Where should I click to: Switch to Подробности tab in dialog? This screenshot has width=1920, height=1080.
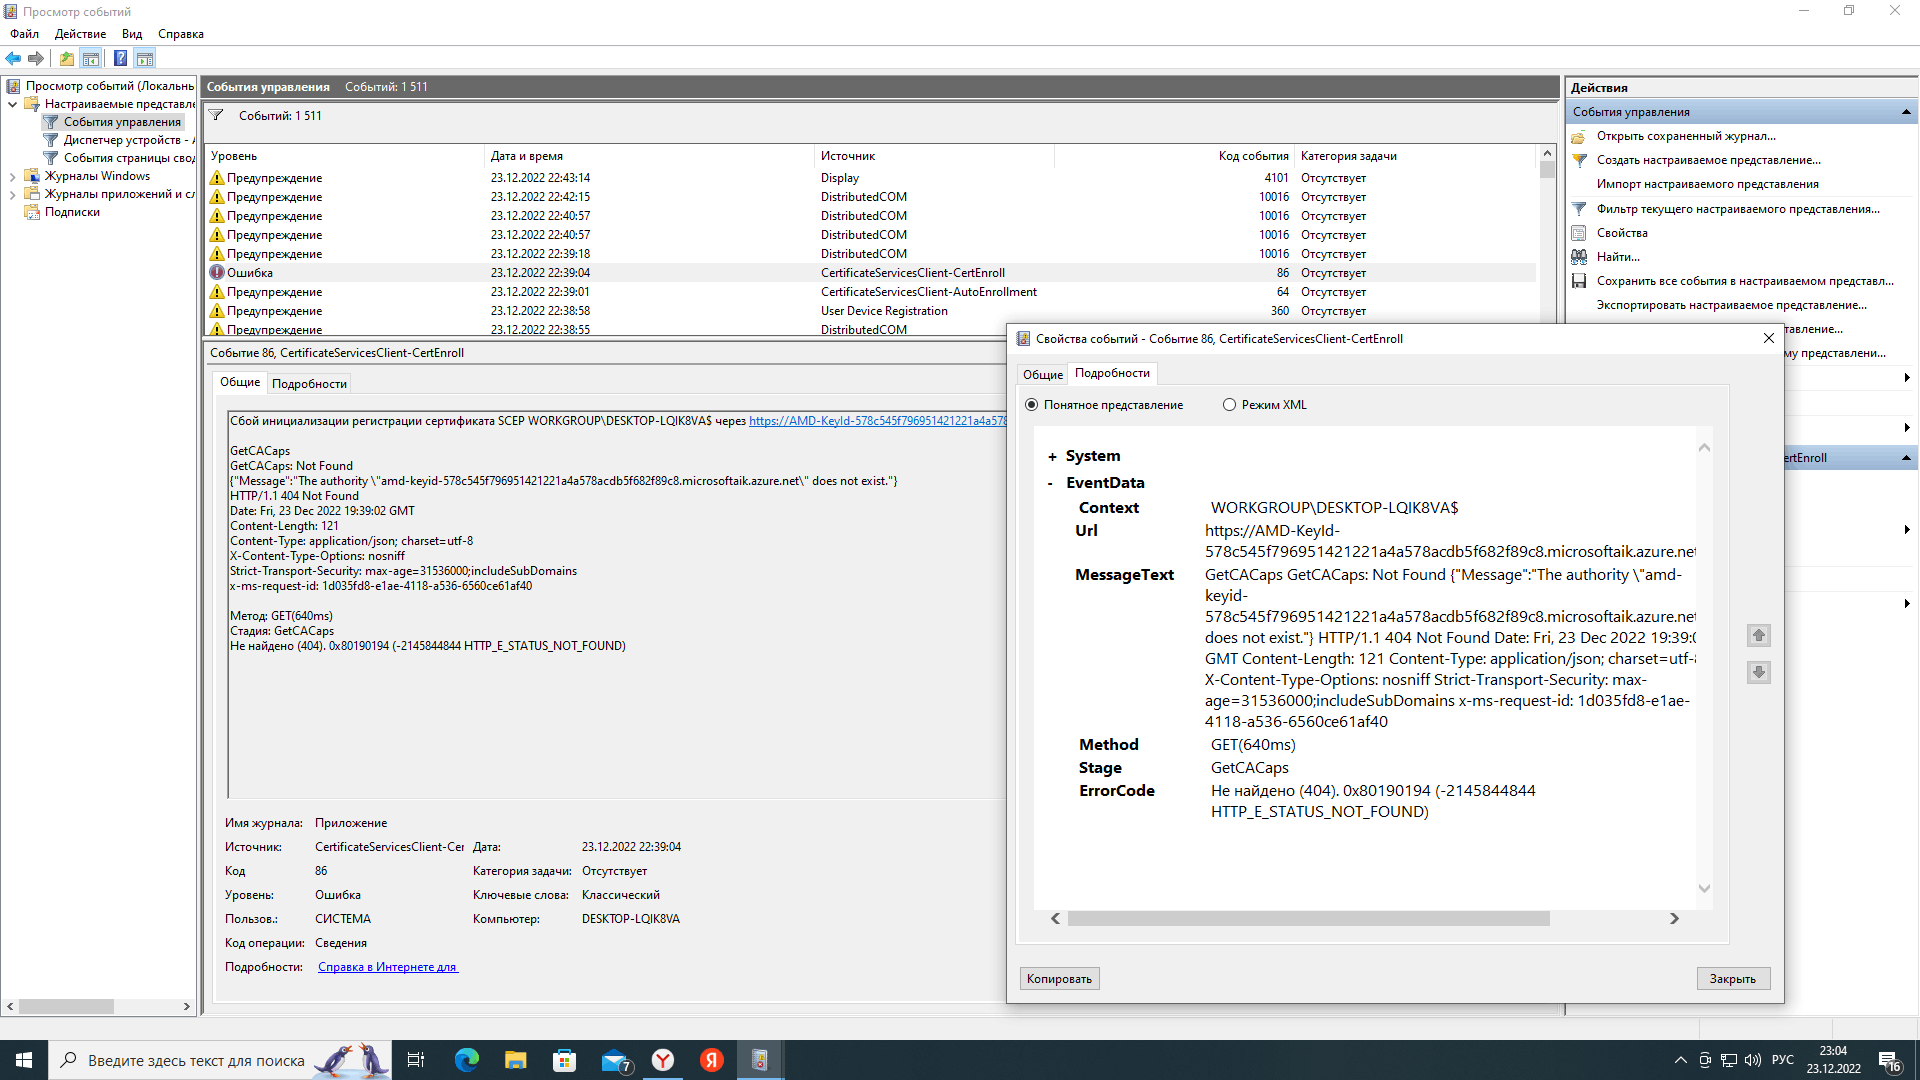coord(1112,373)
